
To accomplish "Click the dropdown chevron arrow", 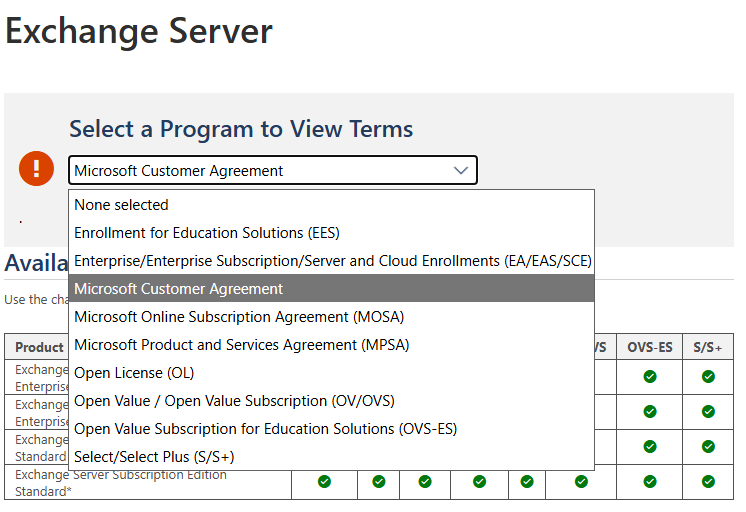I will point(461,170).
